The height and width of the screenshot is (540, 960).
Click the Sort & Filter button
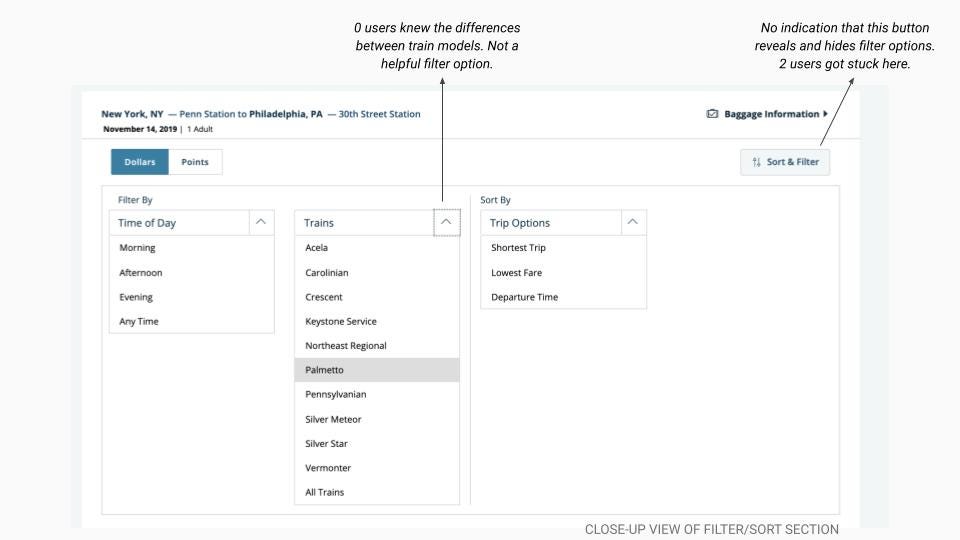[785, 162]
